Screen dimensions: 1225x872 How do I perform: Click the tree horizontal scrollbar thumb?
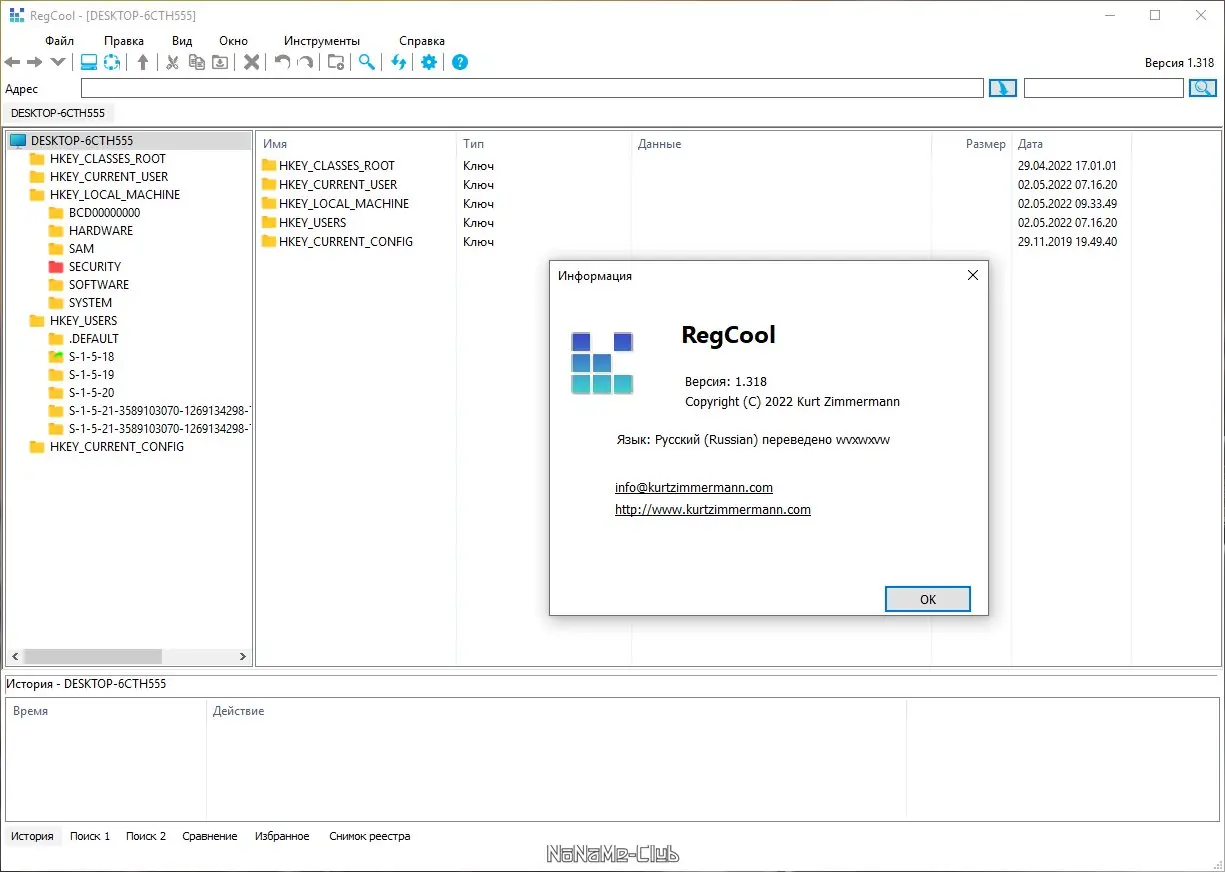pyautogui.click(x=93, y=657)
